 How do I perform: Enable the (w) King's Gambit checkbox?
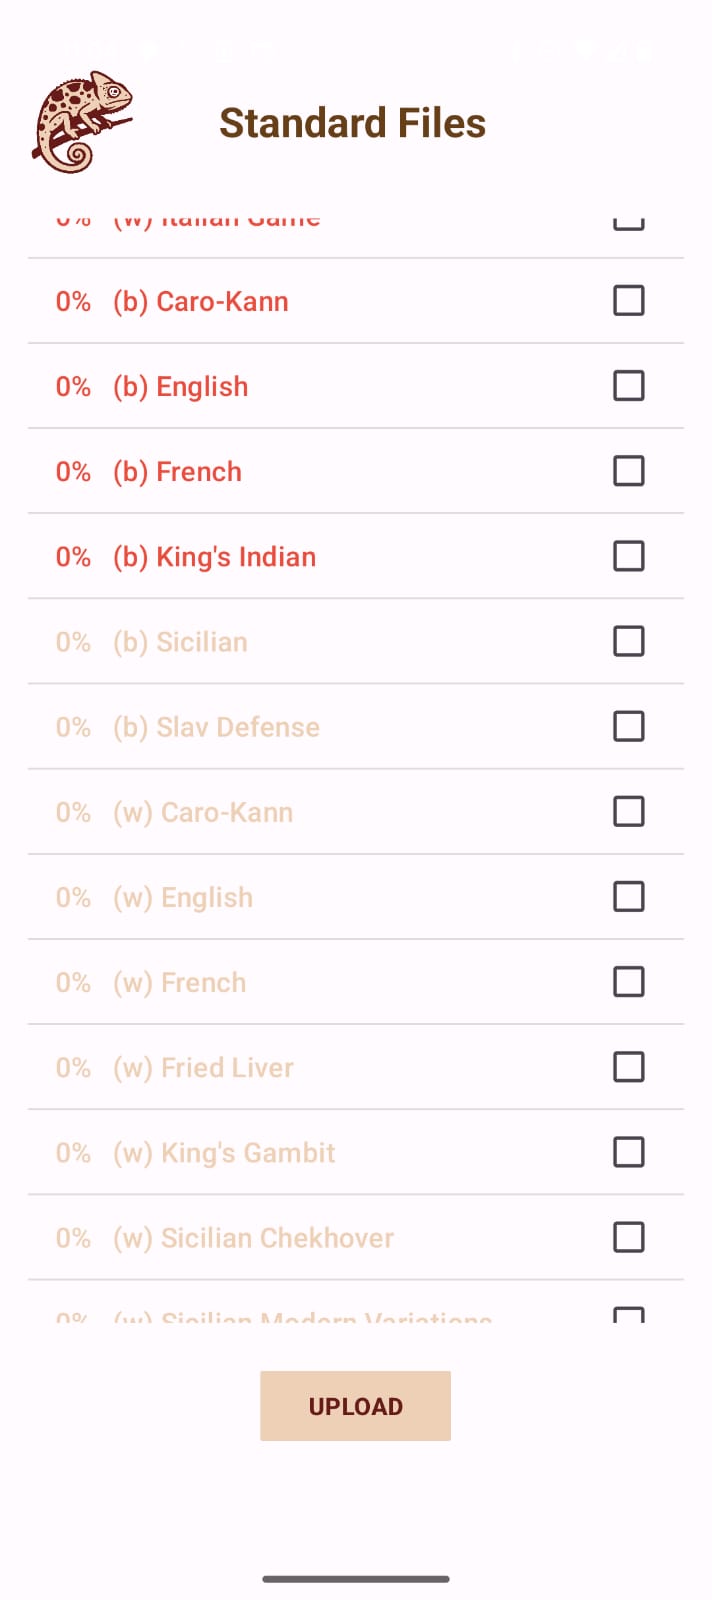point(628,1152)
